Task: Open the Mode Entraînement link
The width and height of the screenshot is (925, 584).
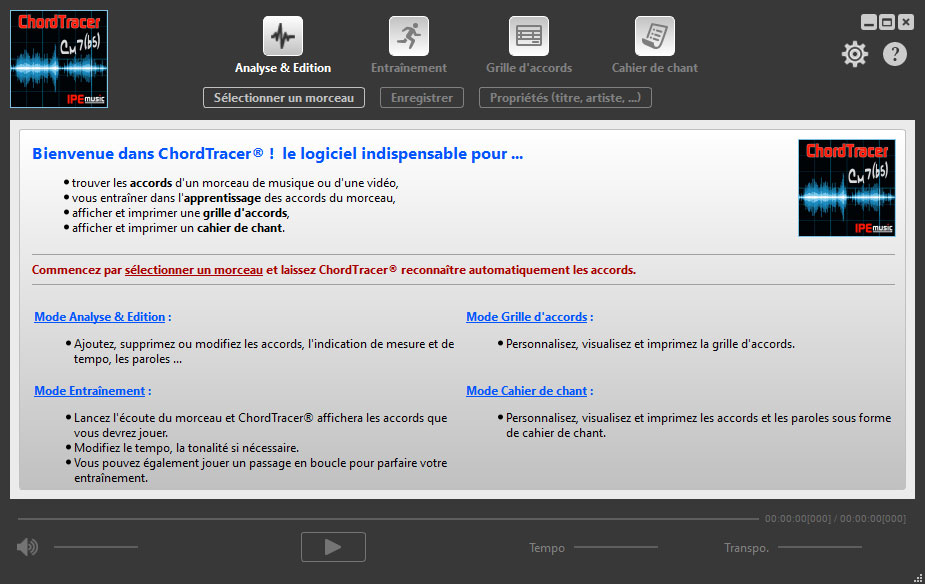Action: (x=90, y=391)
